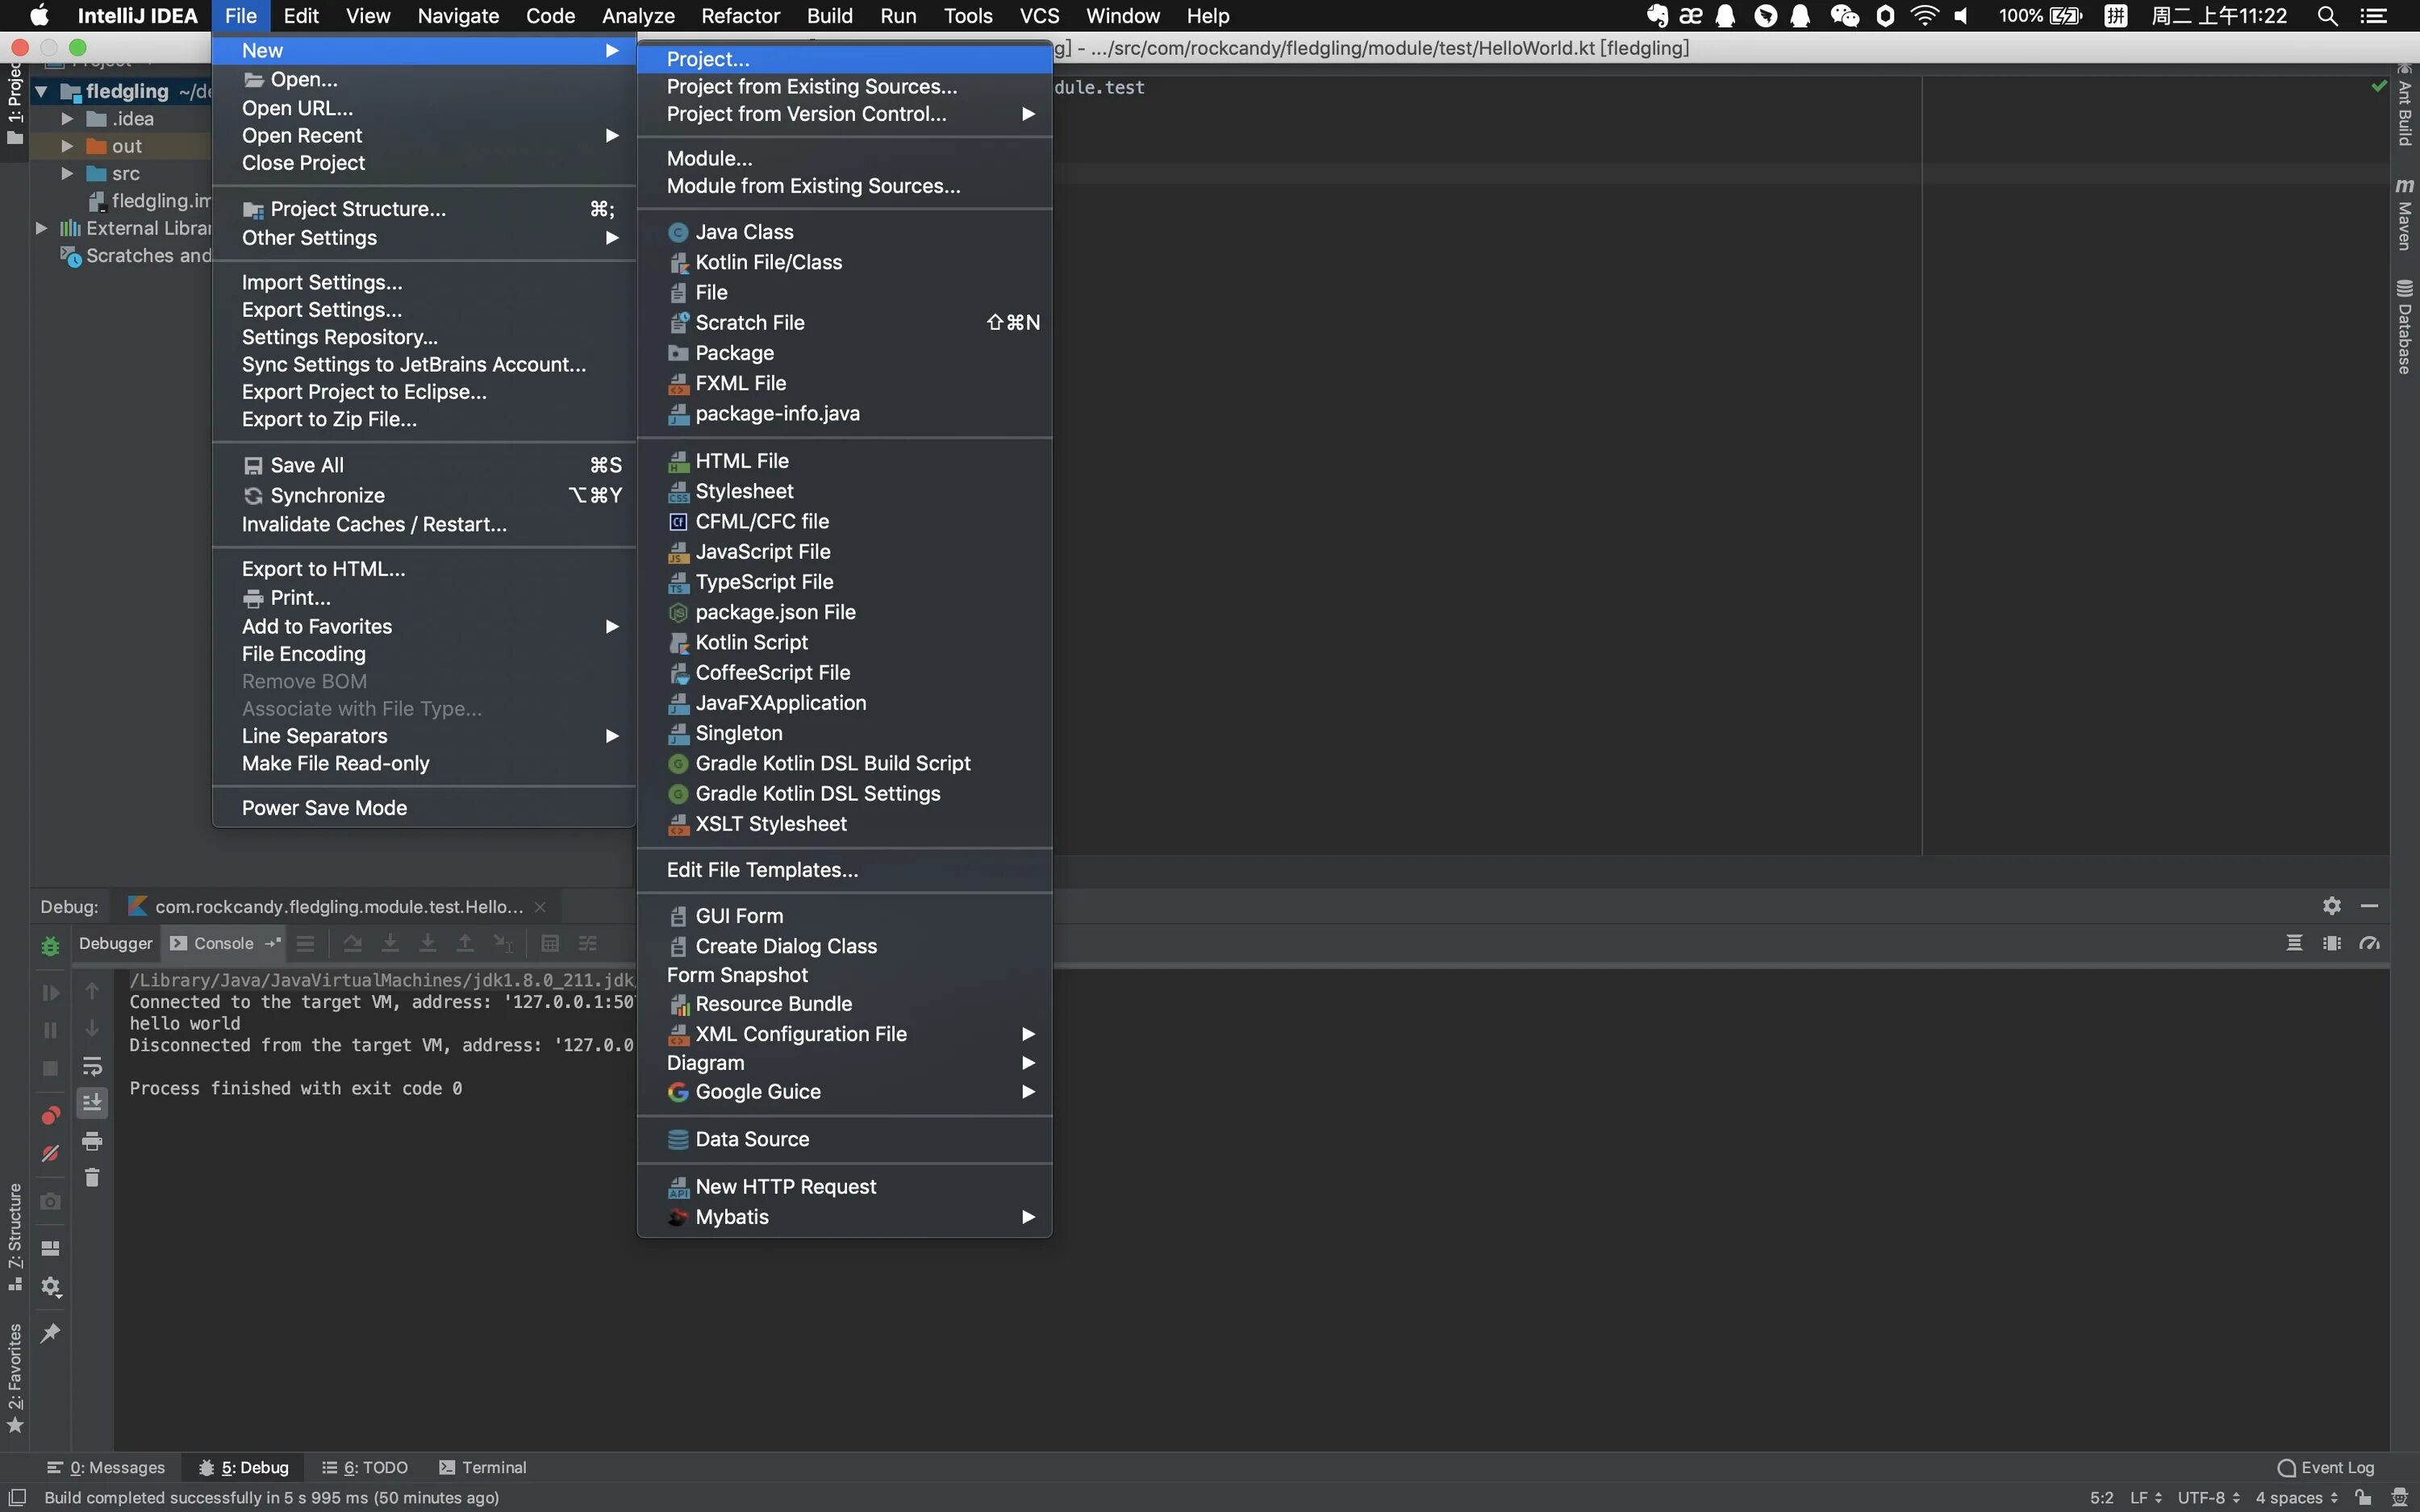Close the HelloWorld debug session tab
This screenshot has height=1512, width=2420.
coord(540,907)
